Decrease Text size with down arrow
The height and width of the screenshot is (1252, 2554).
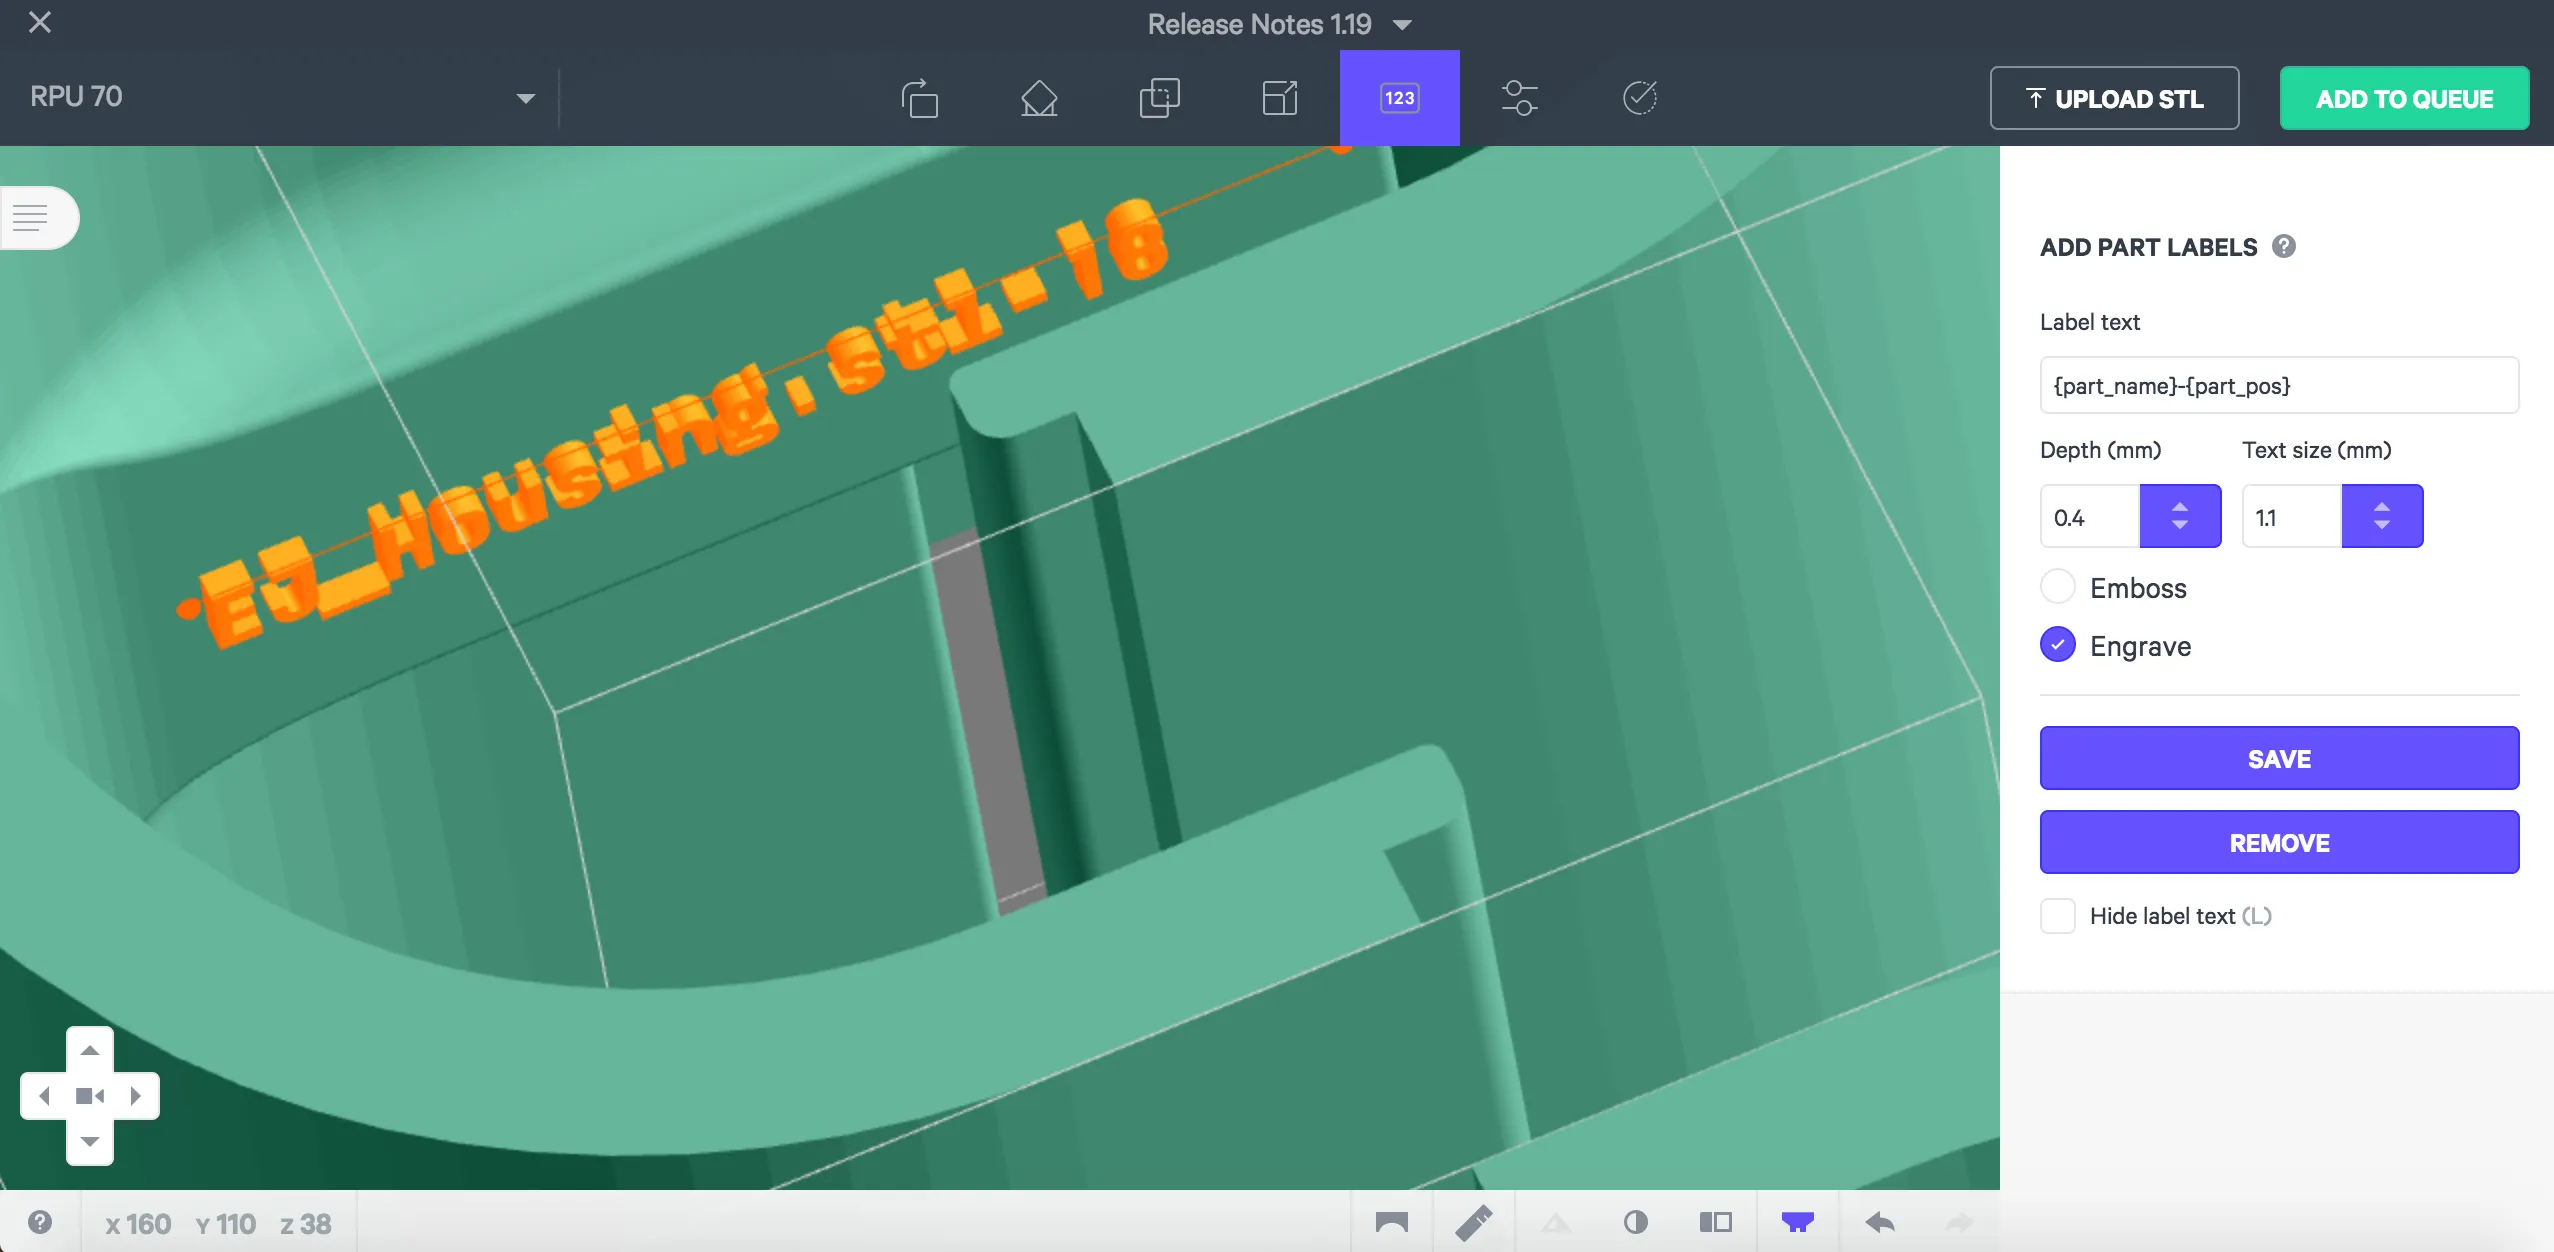point(2382,525)
